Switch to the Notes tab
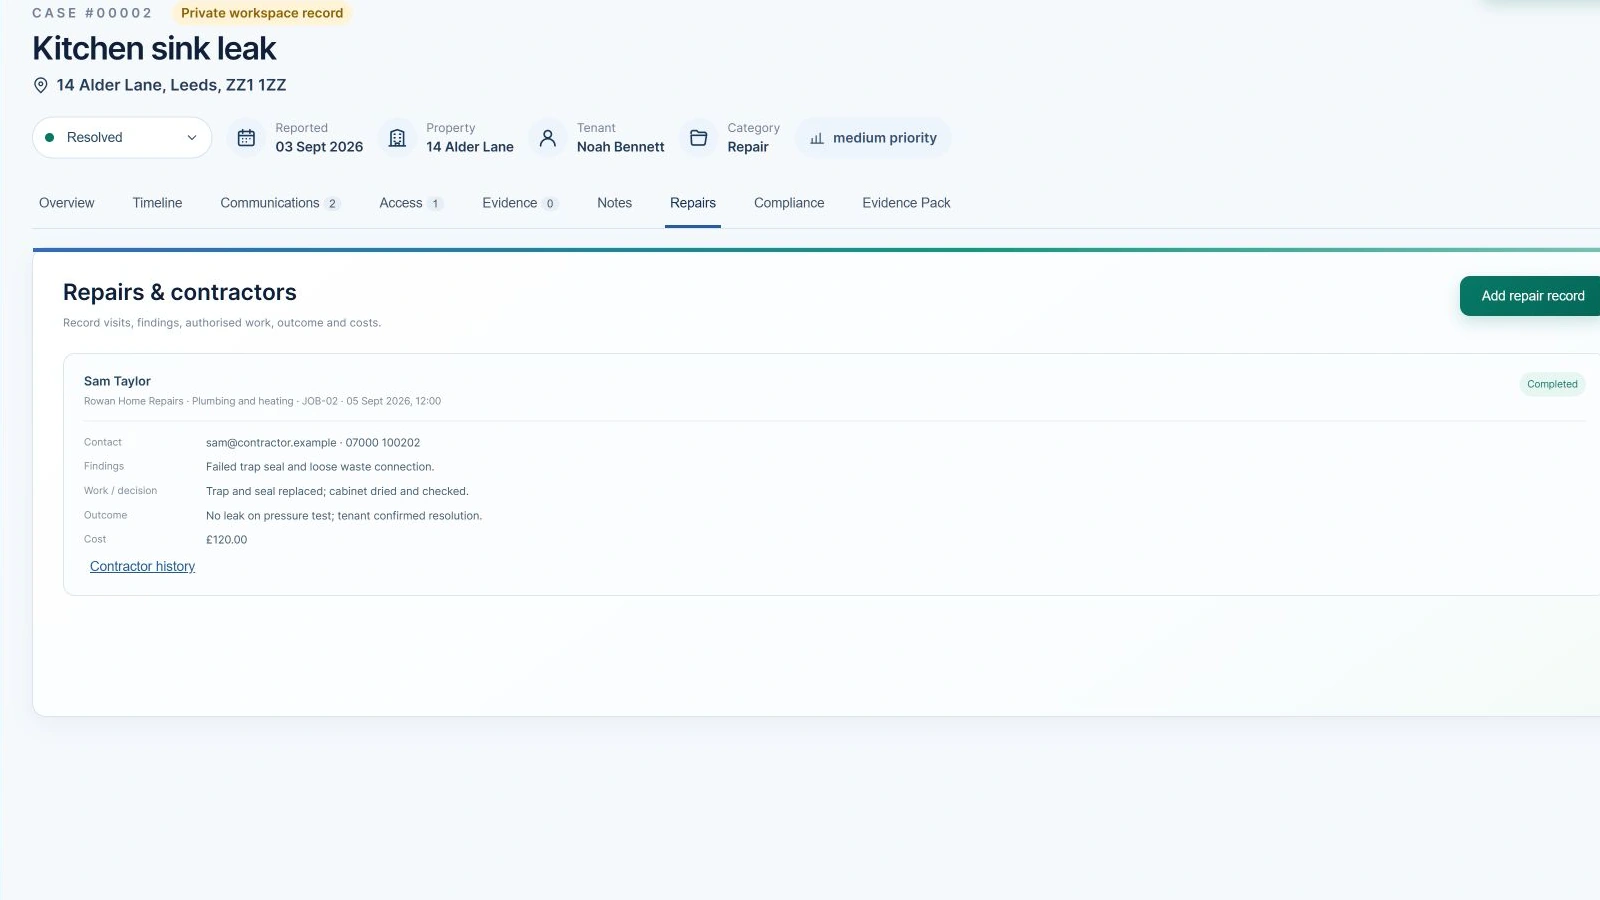Image resolution: width=1600 pixels, height=900 pixels. 614,203
